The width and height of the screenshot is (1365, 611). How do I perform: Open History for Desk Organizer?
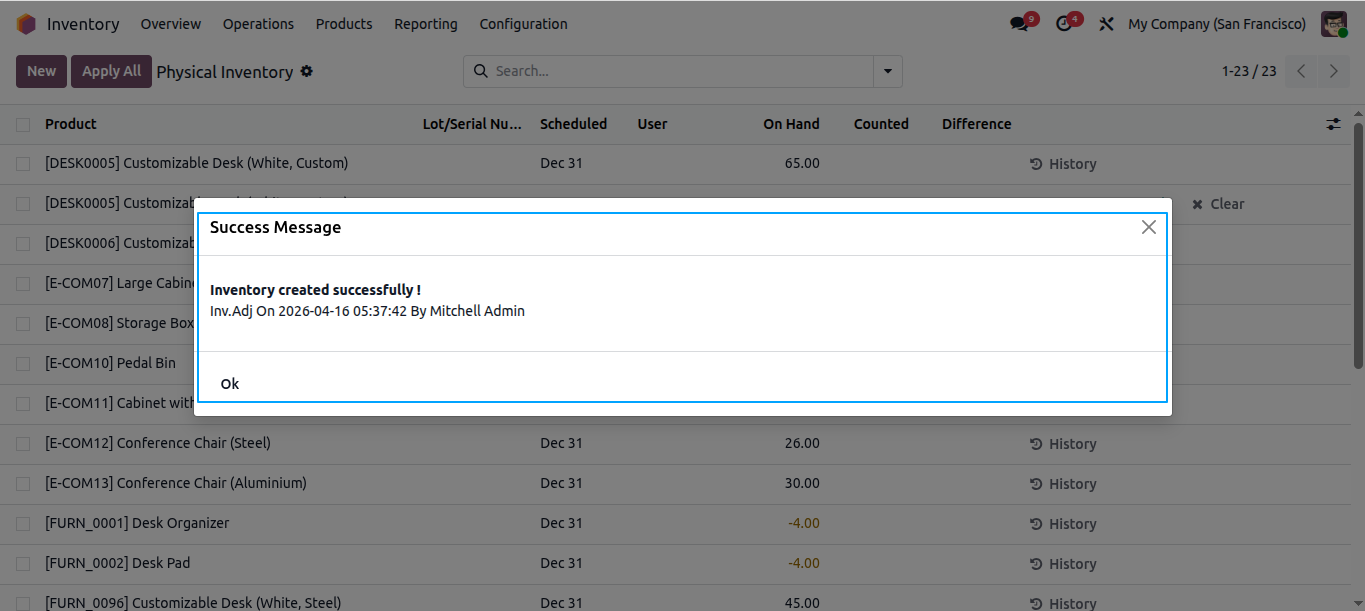coord(1063,524)
